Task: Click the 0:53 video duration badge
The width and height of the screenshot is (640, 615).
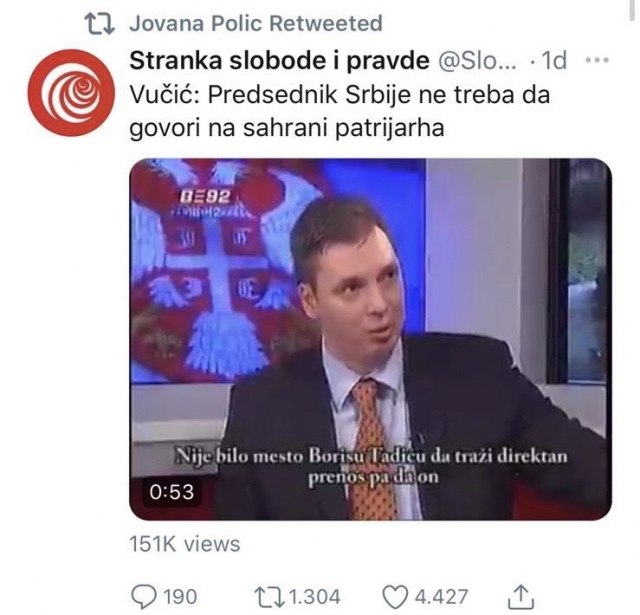Action: 171,492
